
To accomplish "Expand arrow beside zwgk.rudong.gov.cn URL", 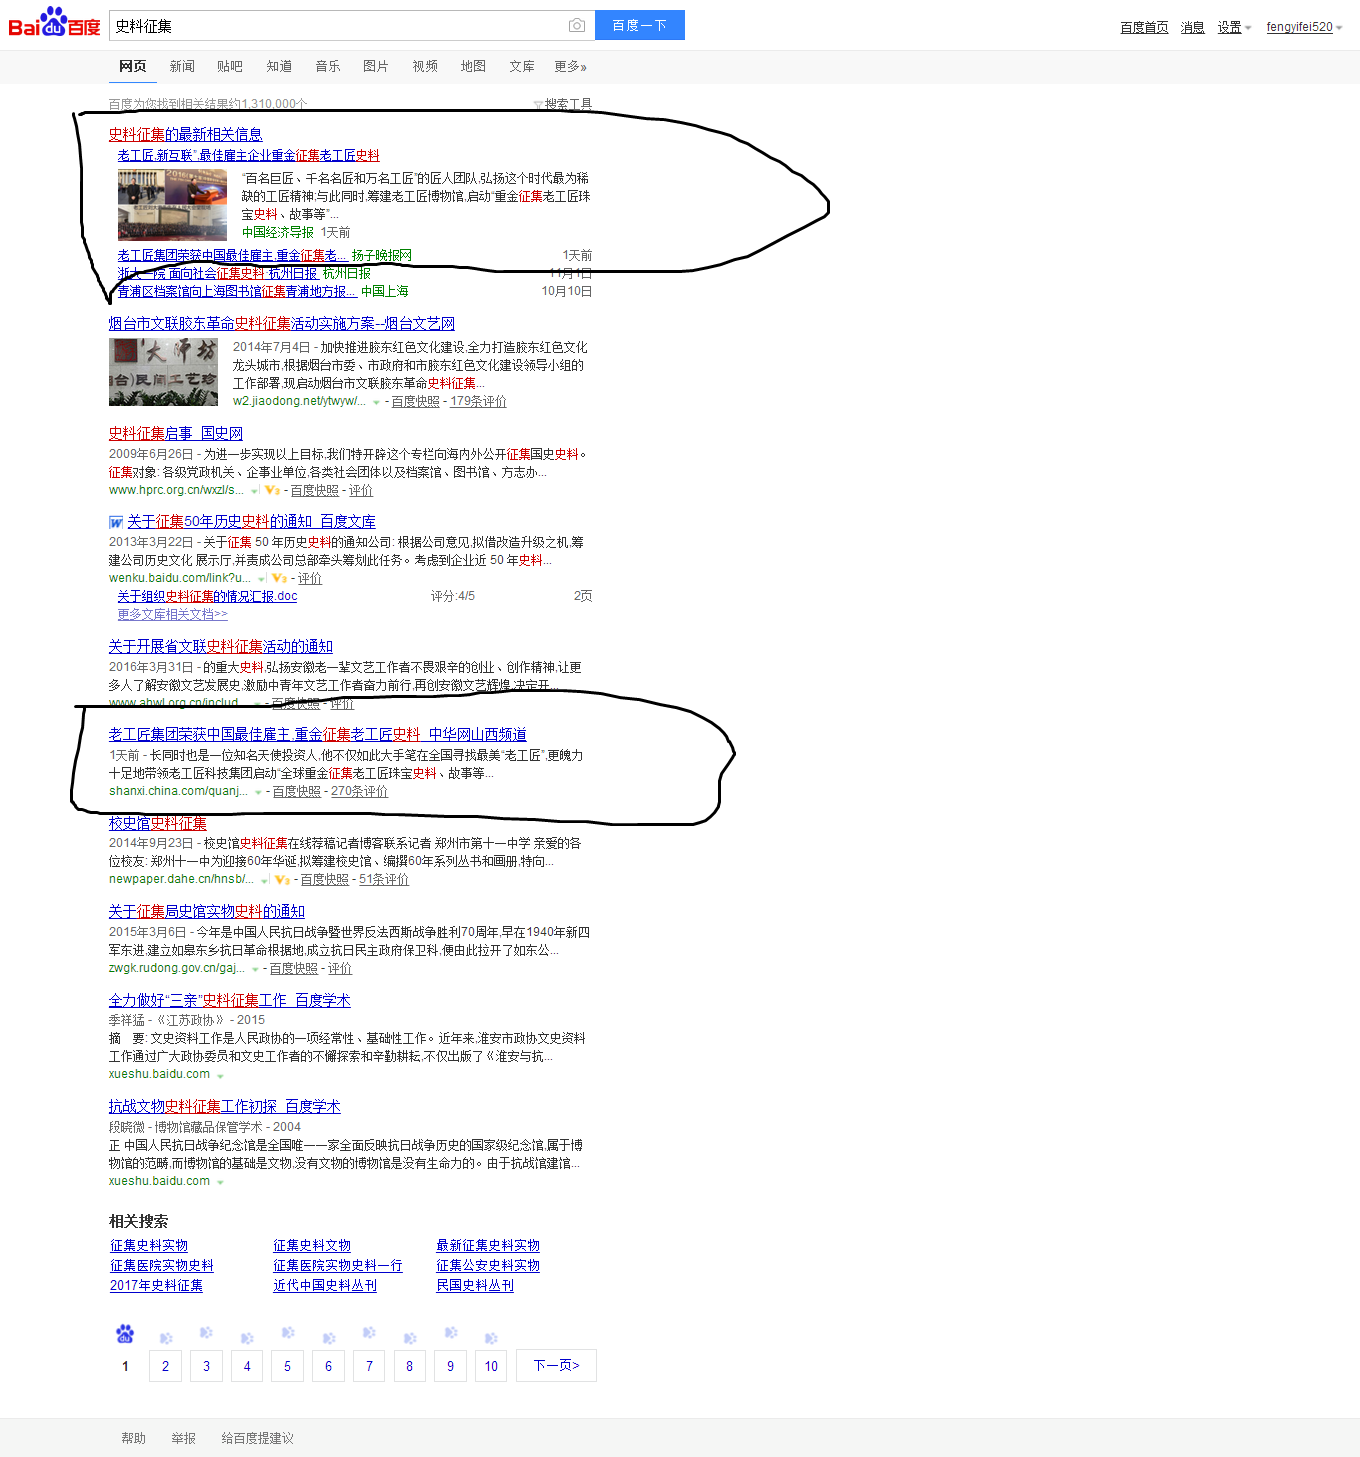I will coord(255,969).
